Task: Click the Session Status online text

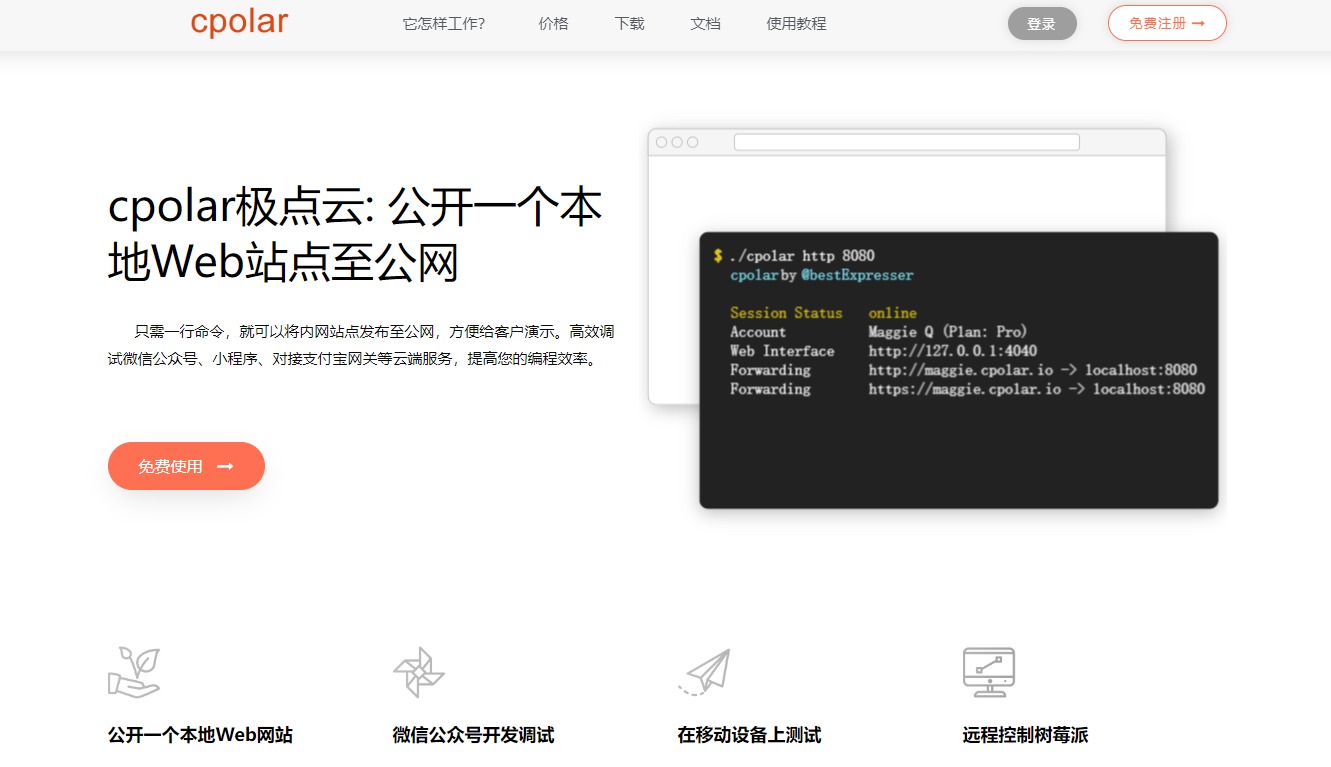Action: coord(823,313)
